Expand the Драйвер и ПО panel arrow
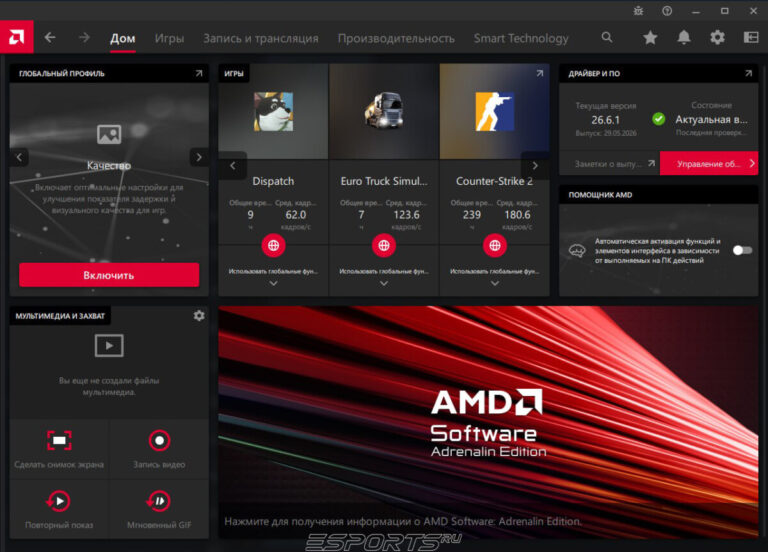768x552 pixels. coord(748,73)
